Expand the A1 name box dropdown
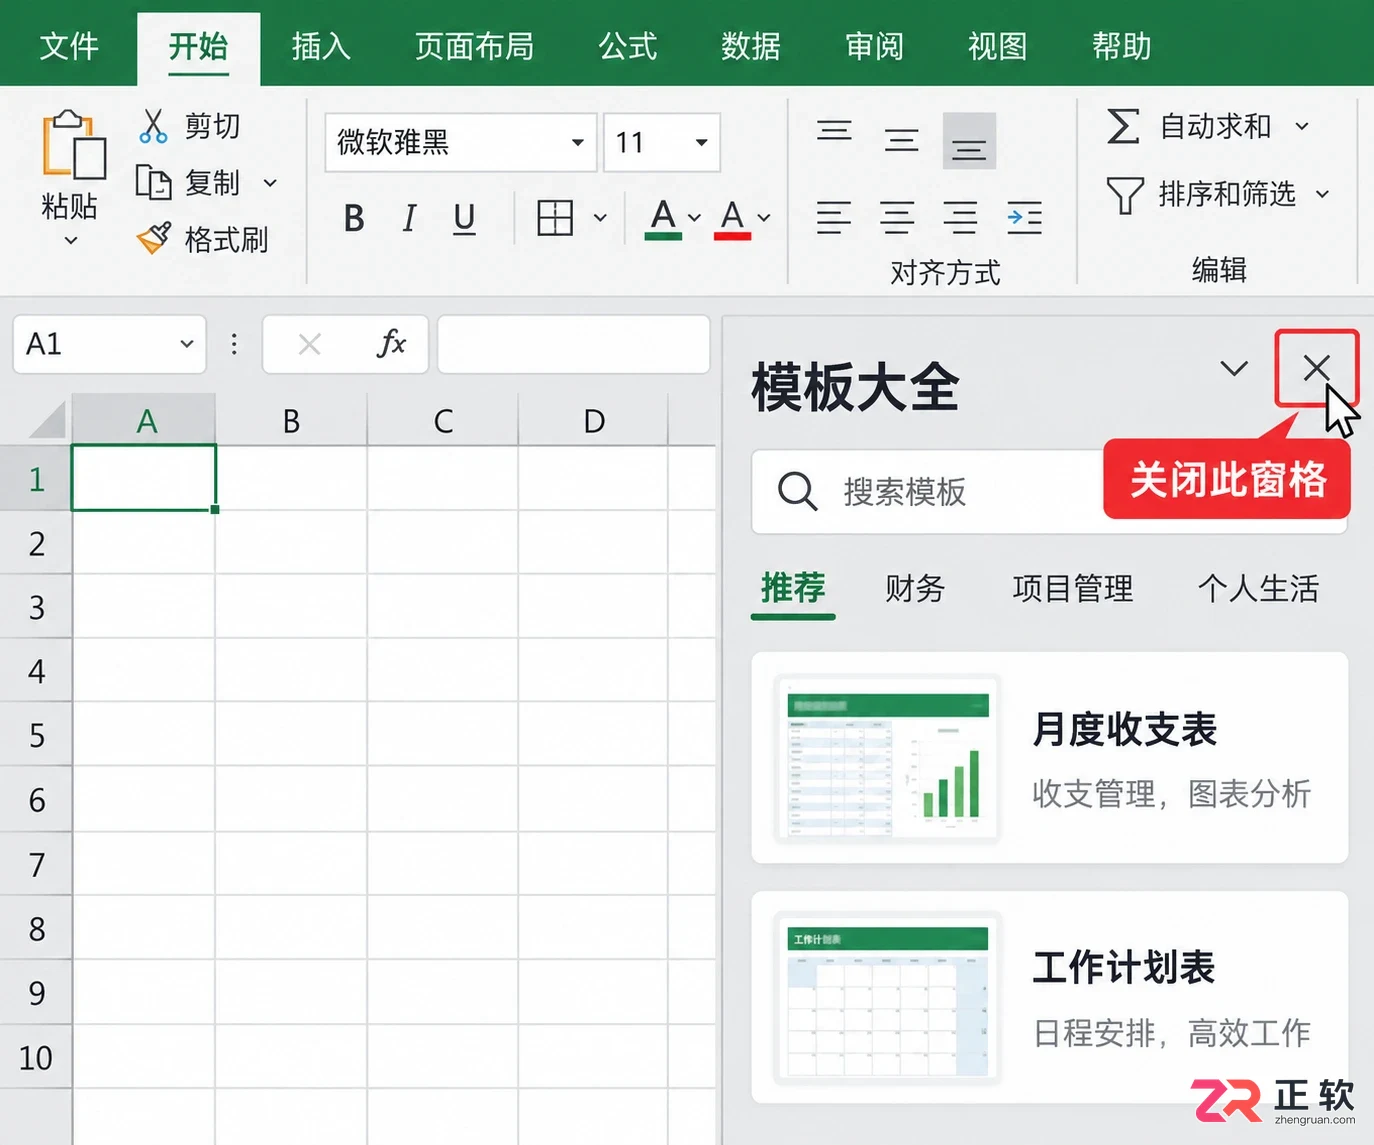The width and height of the screenshot is (1374, 1145). tap(186, 344)
